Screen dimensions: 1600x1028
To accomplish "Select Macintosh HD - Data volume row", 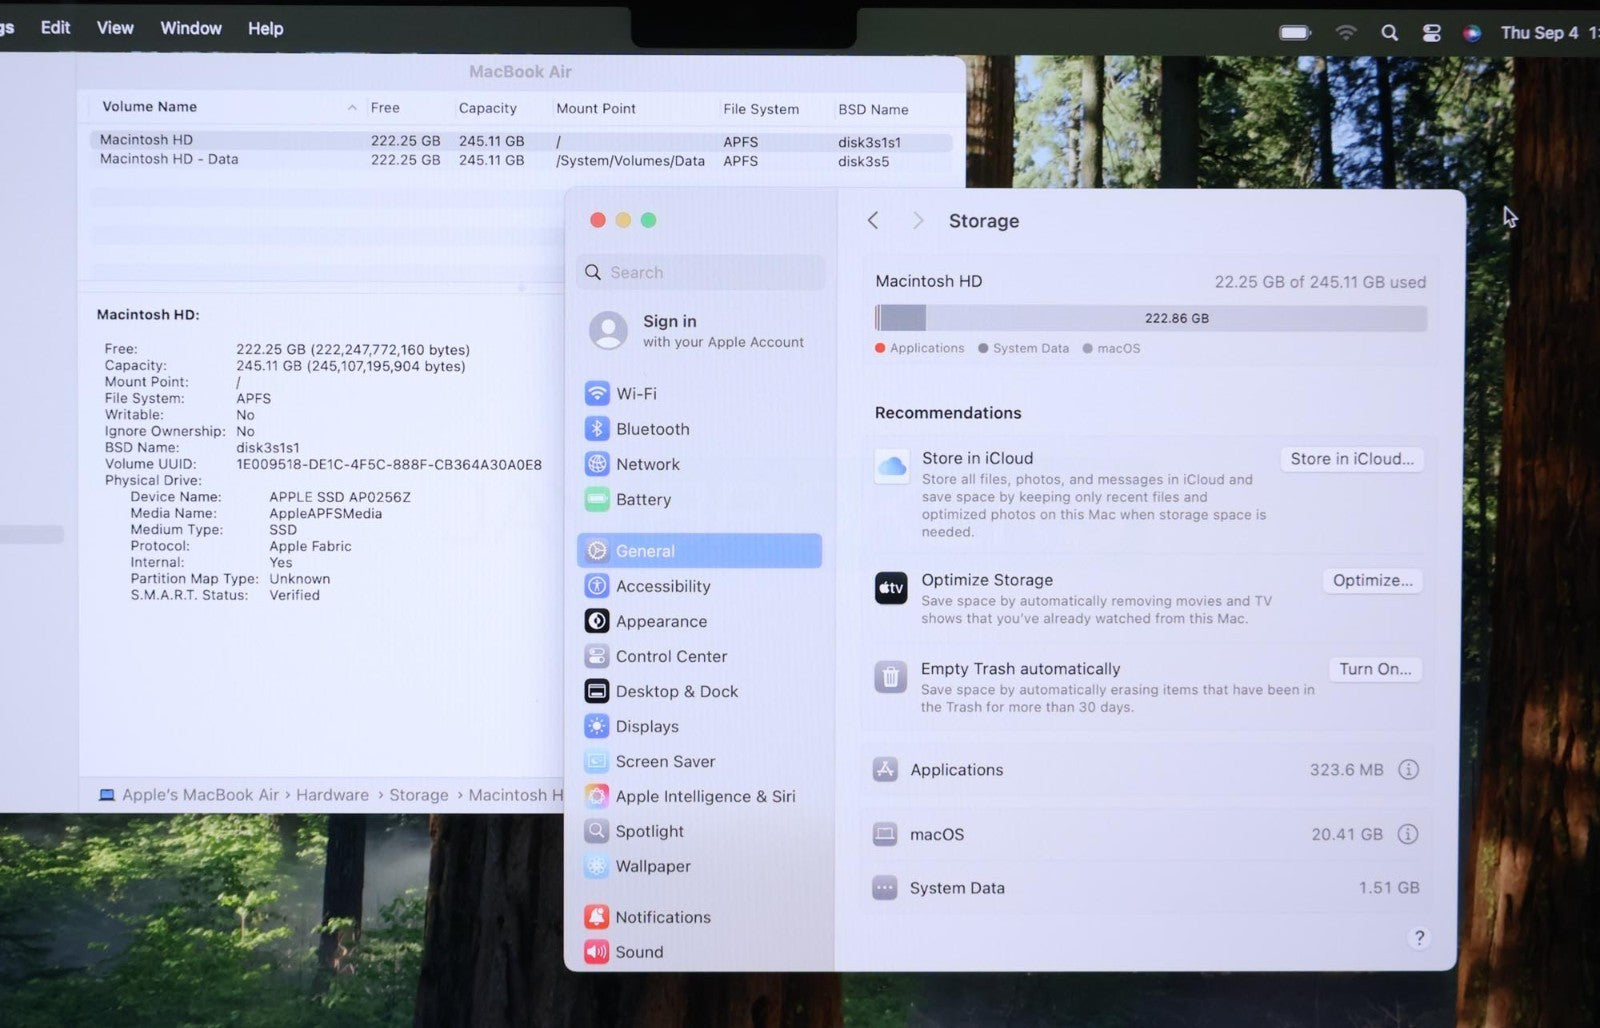I will click(520, 160).
